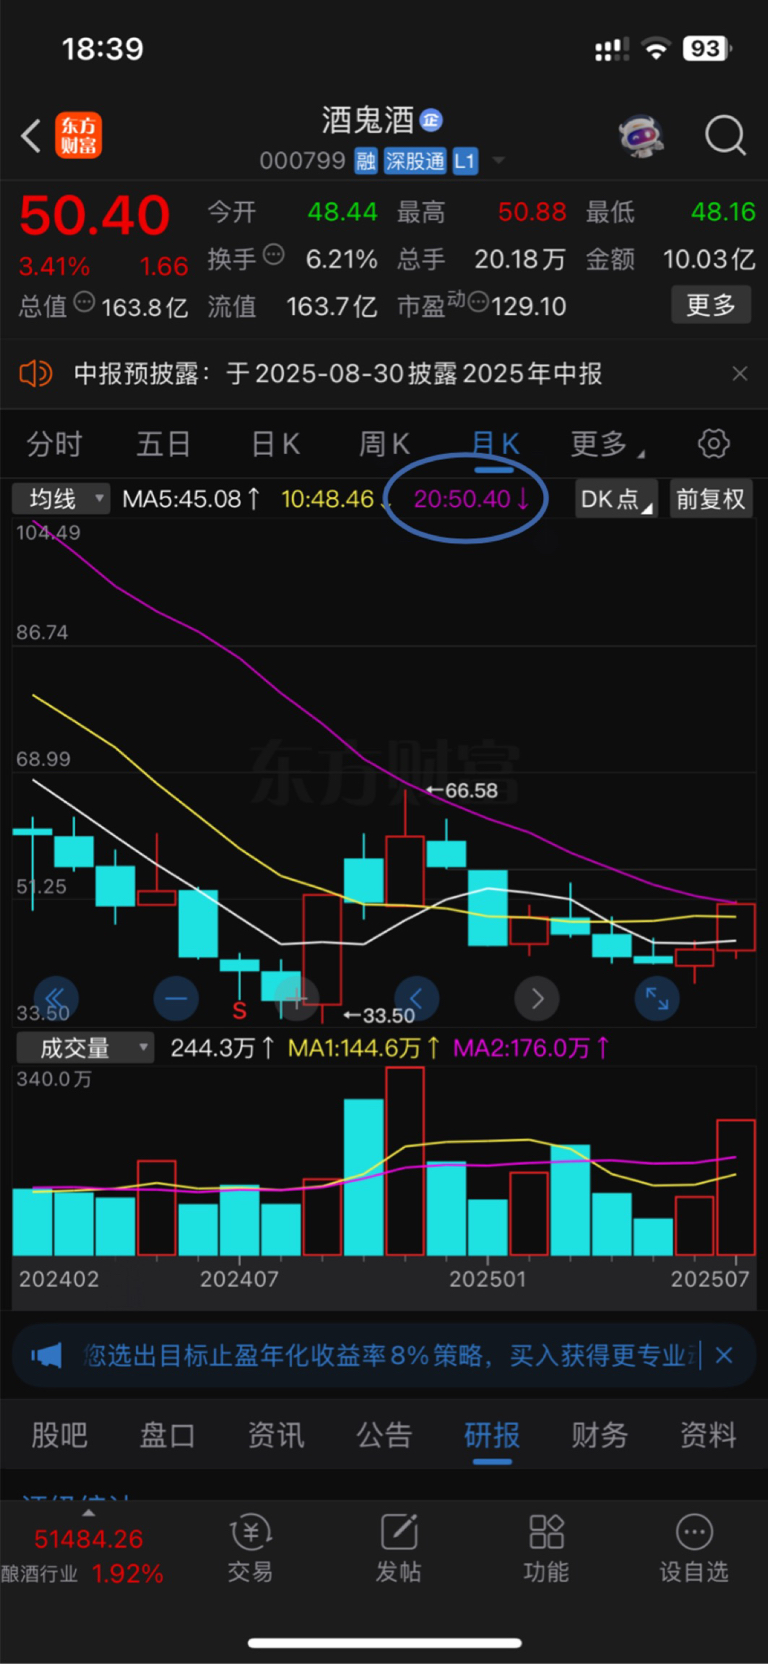This screenshot has width=768, height=1664.
Task: Tap the 总值 info icon
Action: 84,302
